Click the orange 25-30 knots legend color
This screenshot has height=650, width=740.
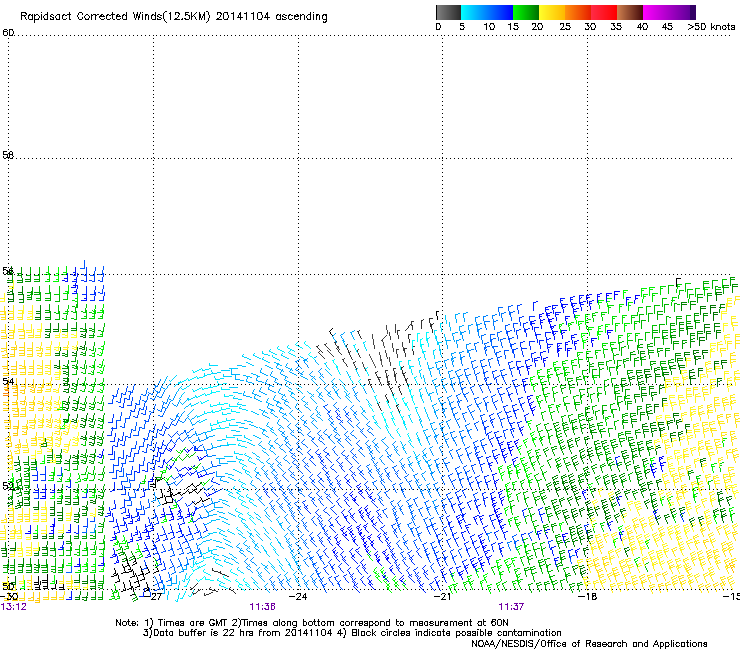(x=578, y=12)
